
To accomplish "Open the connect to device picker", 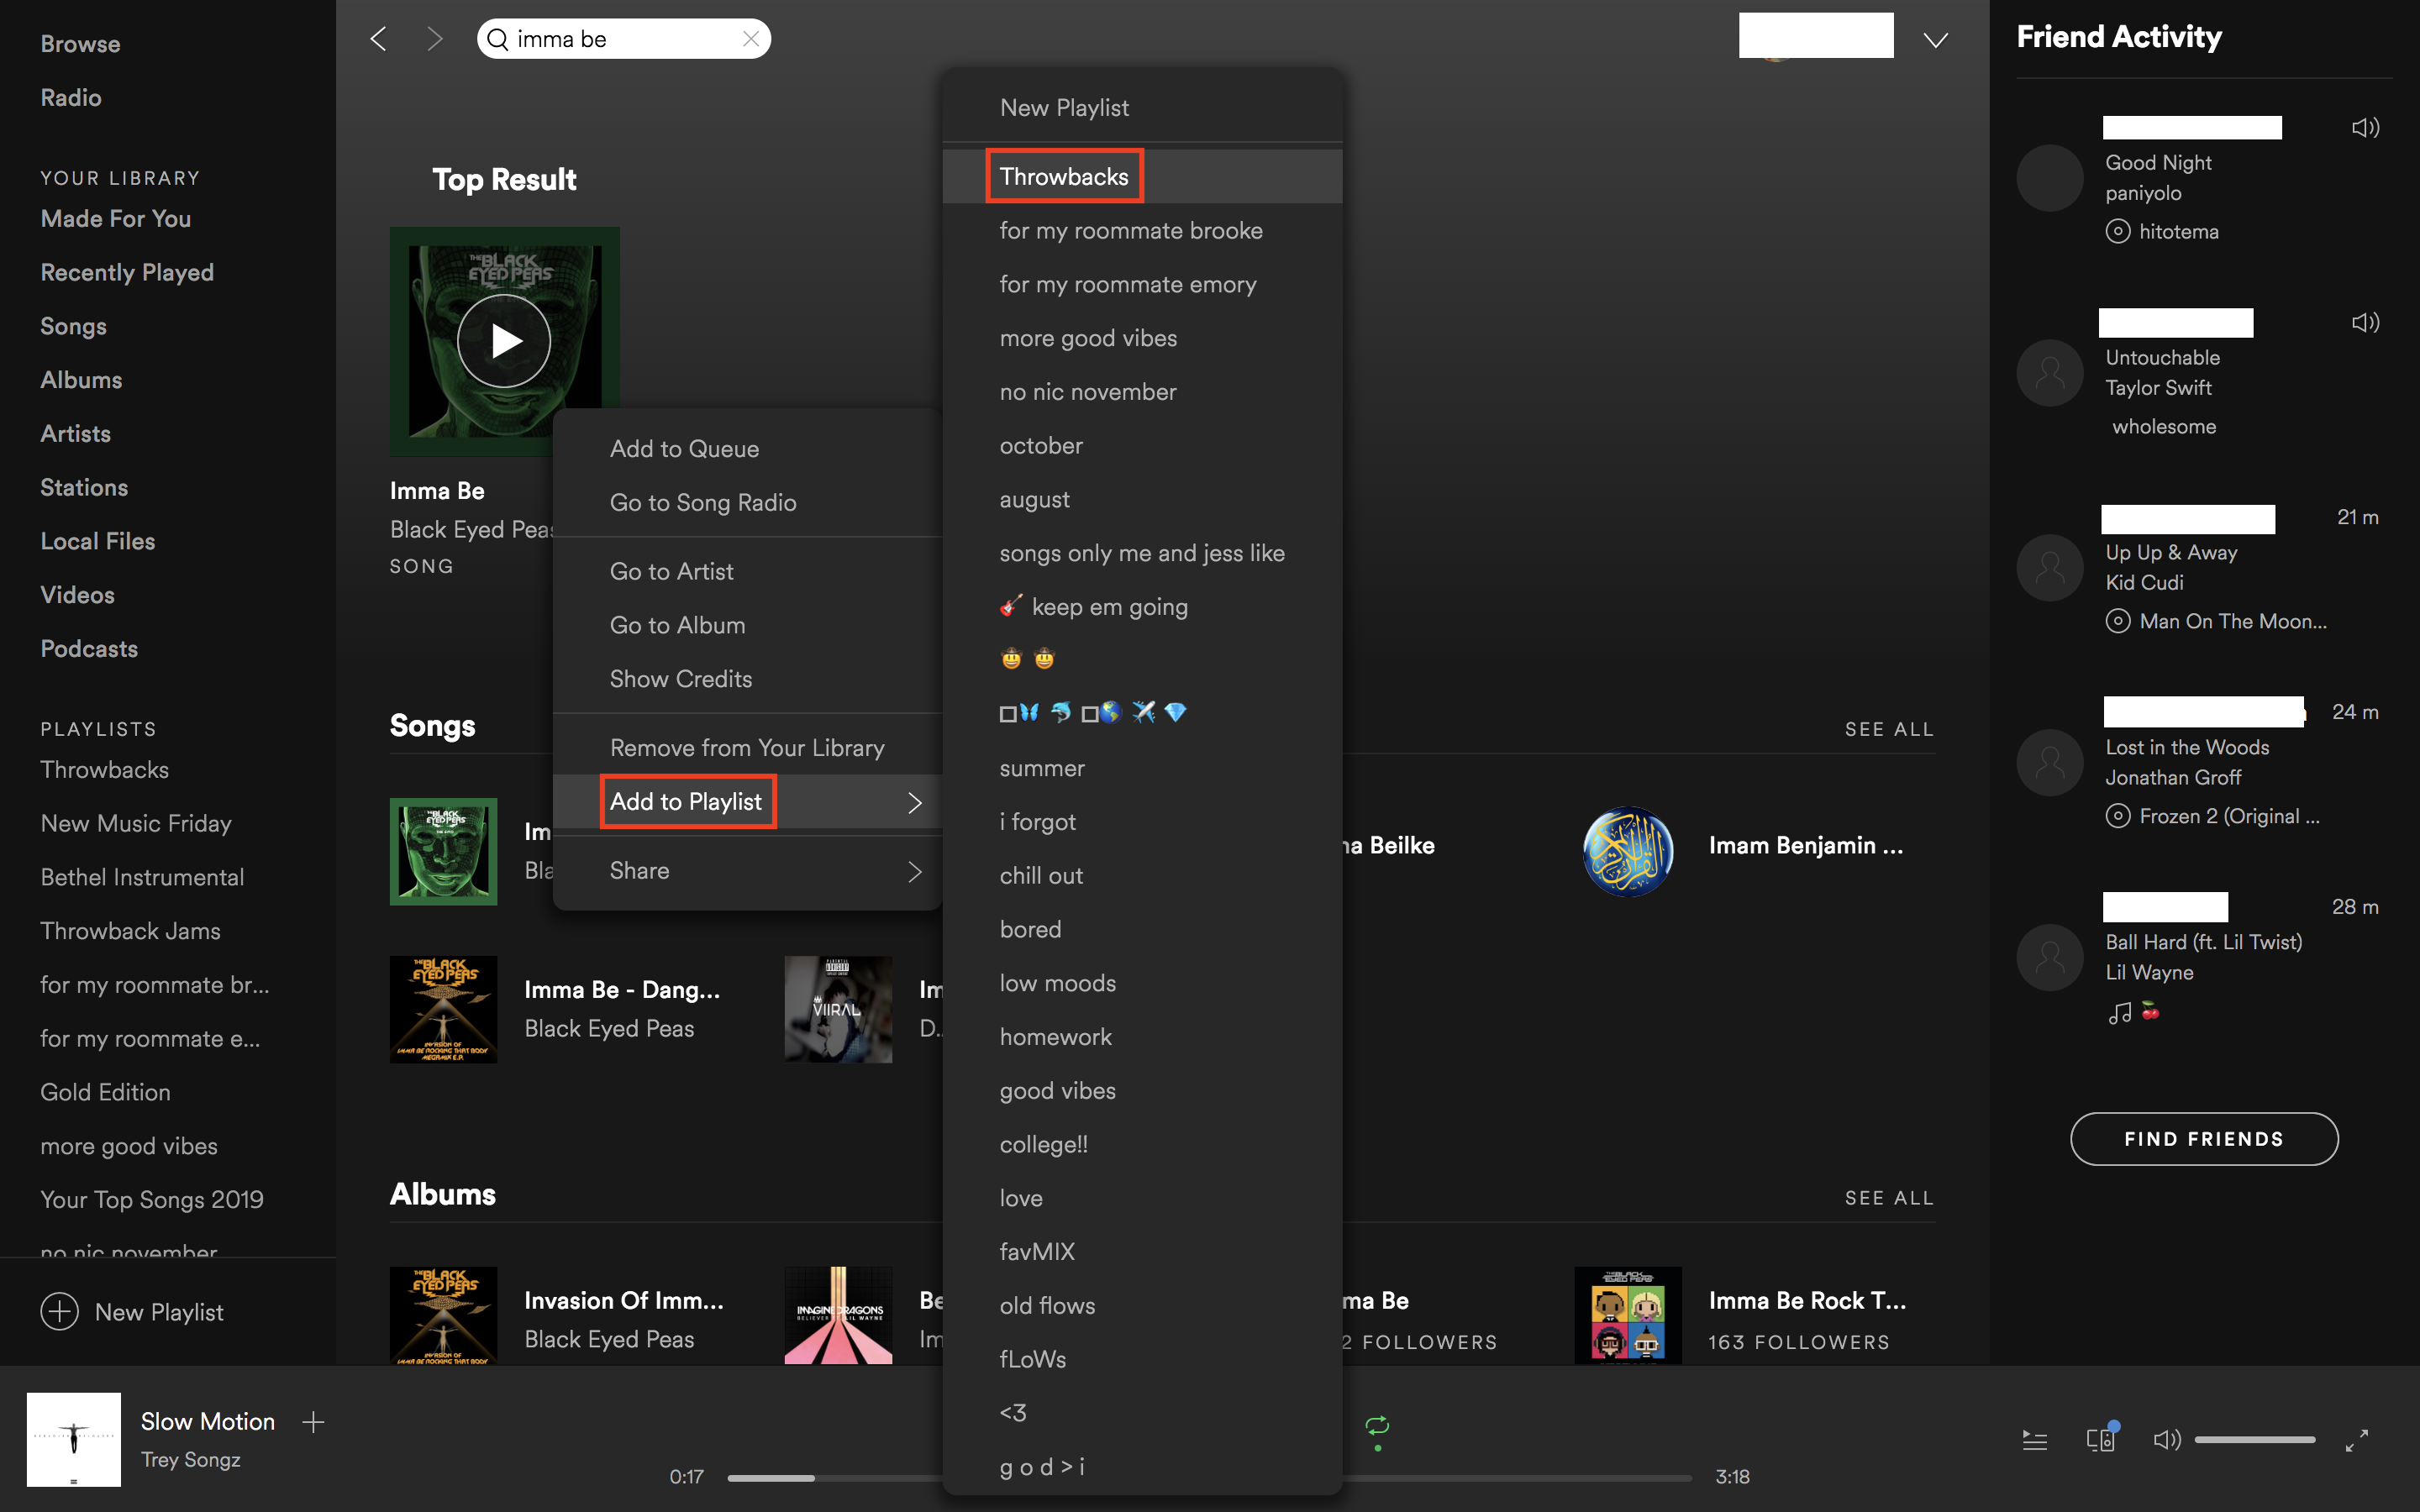I will pos(2101,1440).
